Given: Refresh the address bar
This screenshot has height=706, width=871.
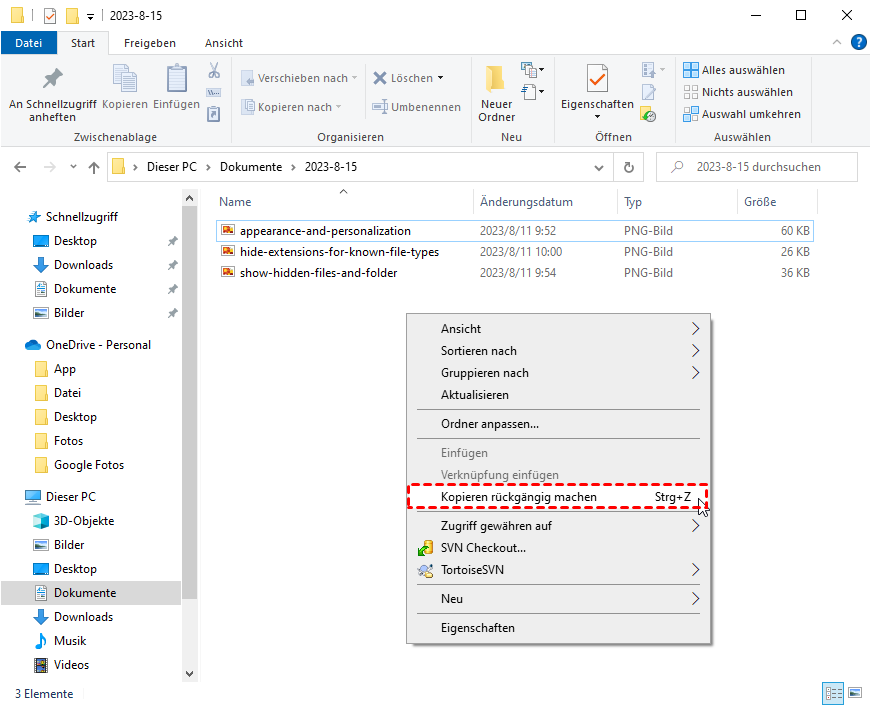Looking at the screenshot, I should [x=629, y=167].
